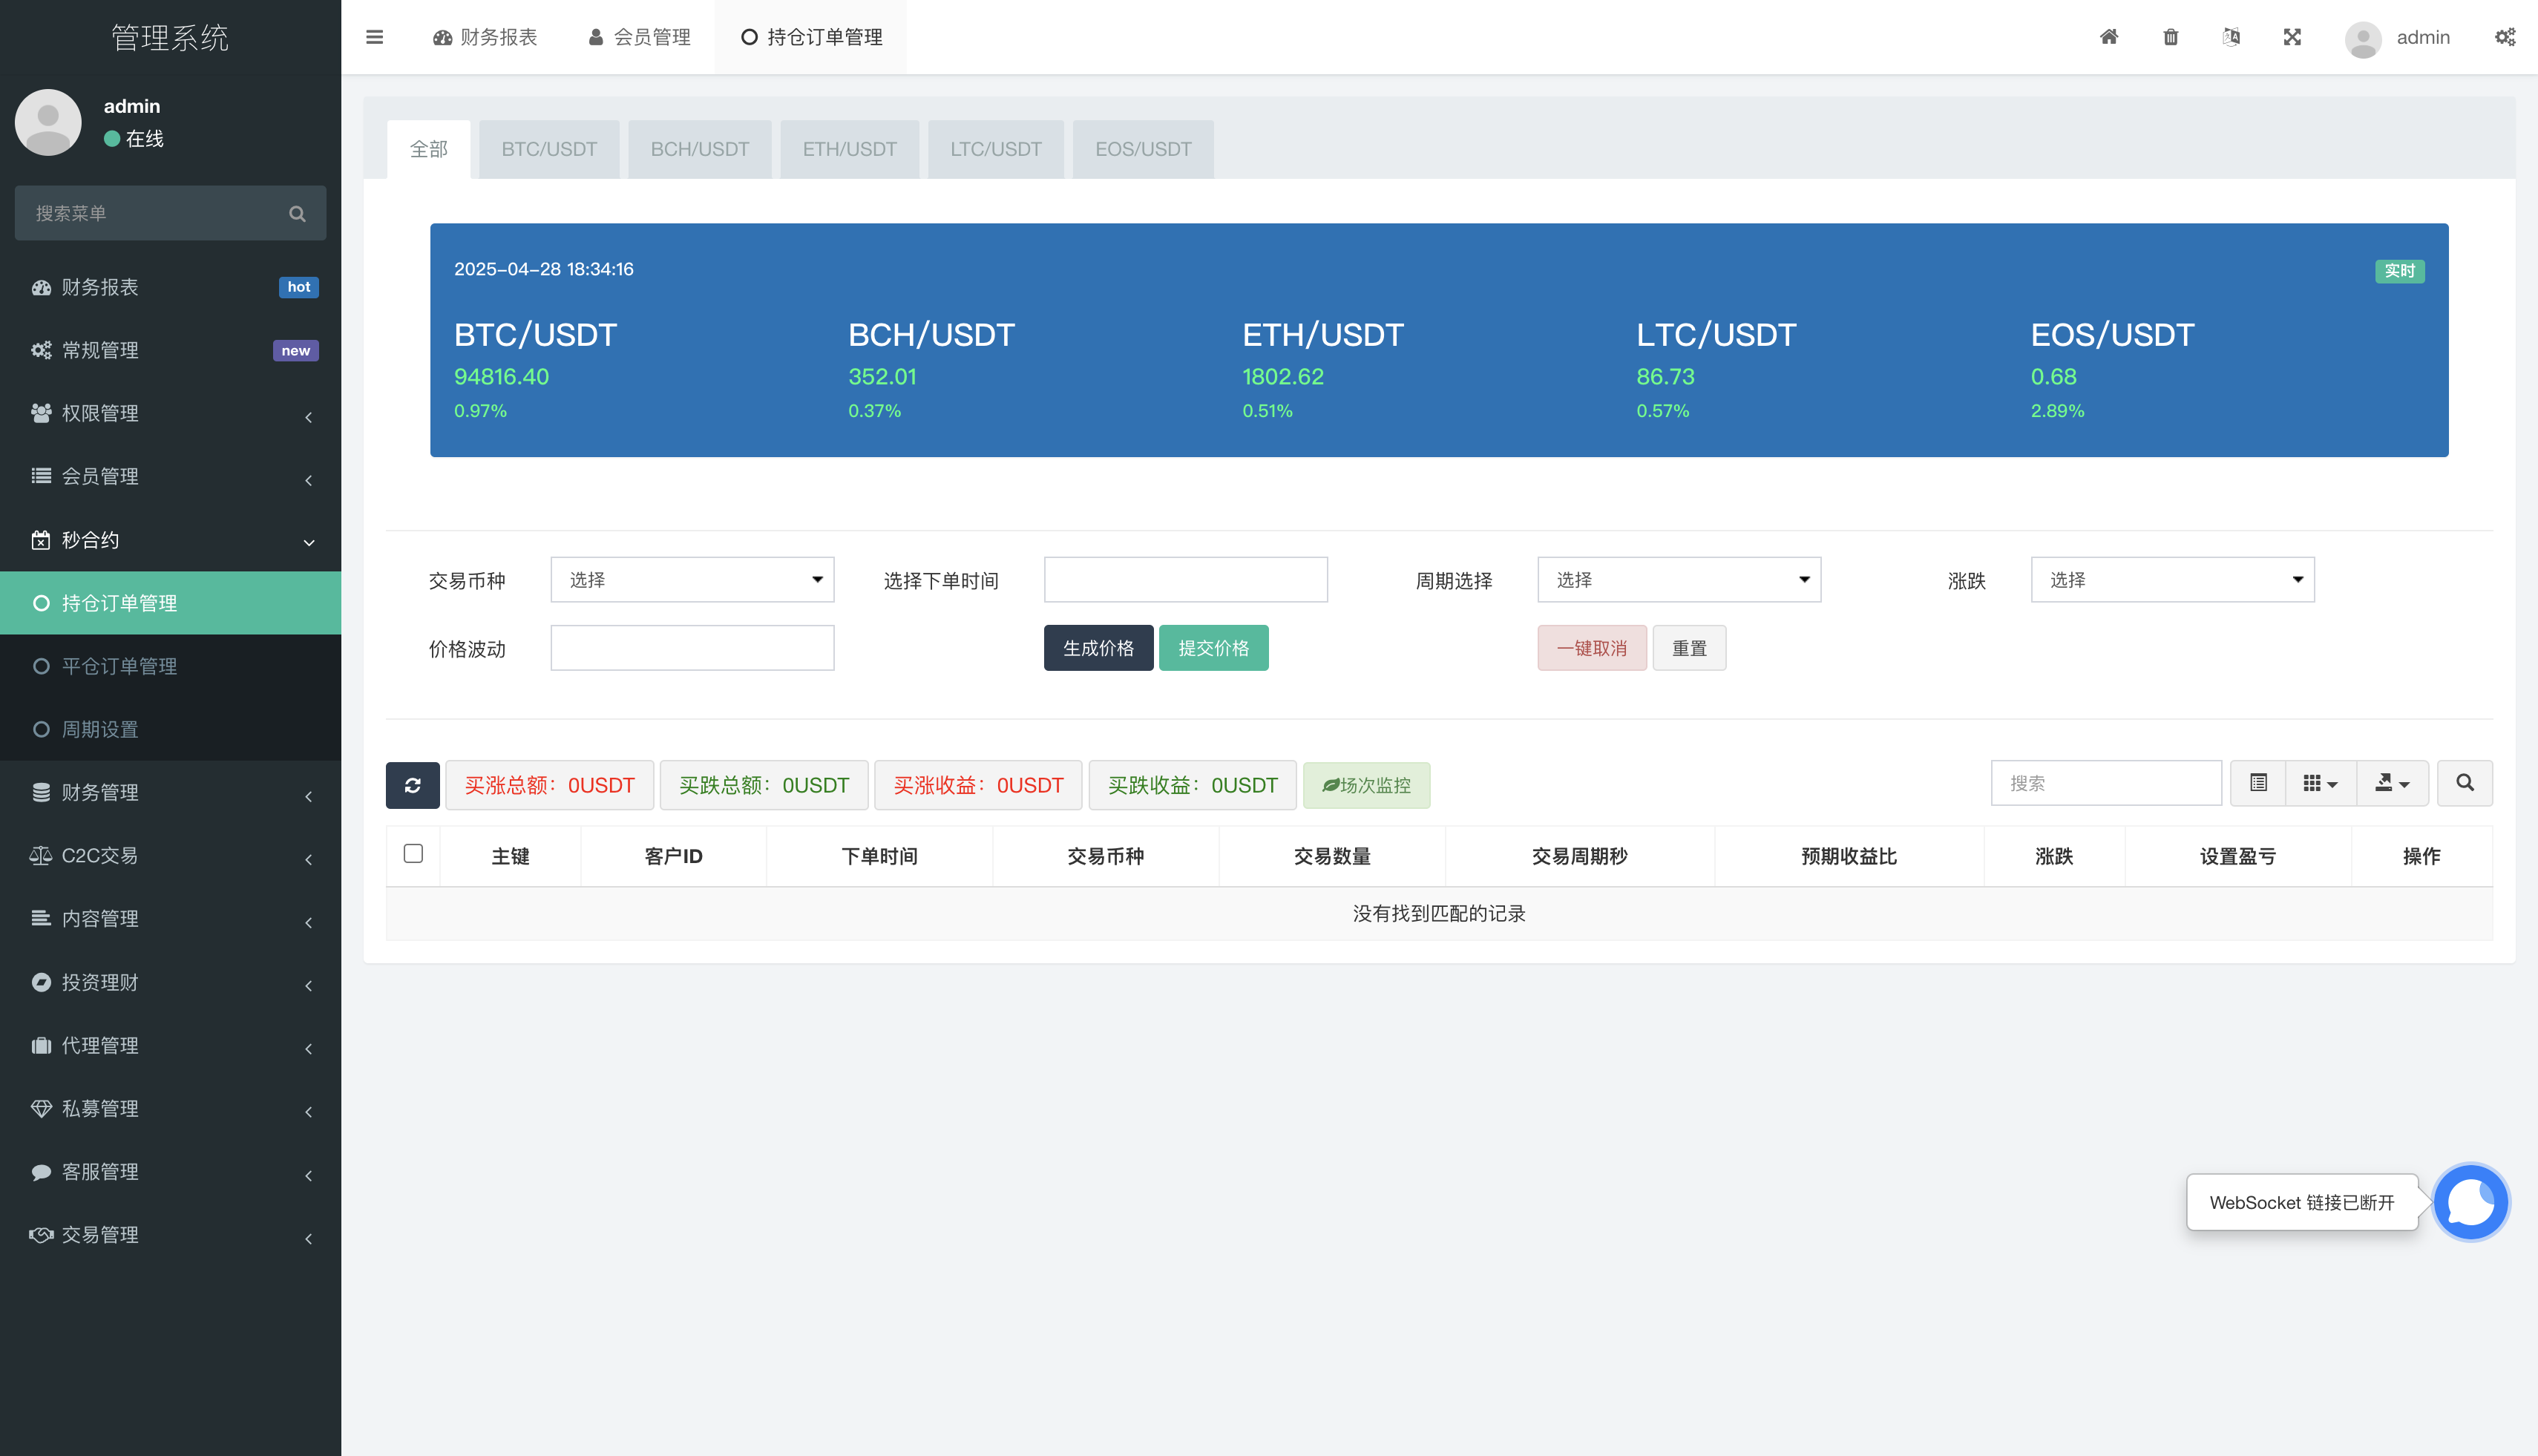Open the 周期选择 select dropdown
Viewport: 2538px width, 1456px height.
[1678, 580]
